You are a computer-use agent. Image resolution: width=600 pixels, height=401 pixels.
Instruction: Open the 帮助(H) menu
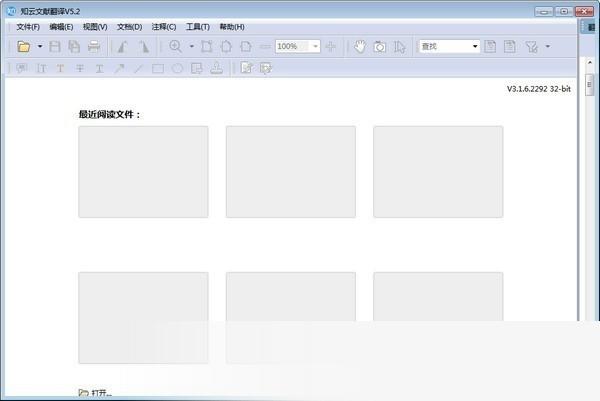click(232, 27)
